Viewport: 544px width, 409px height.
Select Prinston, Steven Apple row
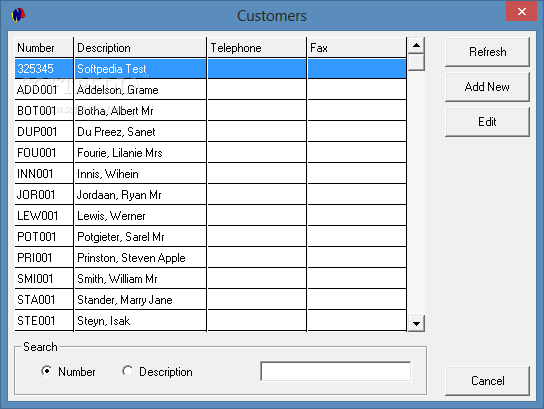pyautogui.click(x=141, y=258)
